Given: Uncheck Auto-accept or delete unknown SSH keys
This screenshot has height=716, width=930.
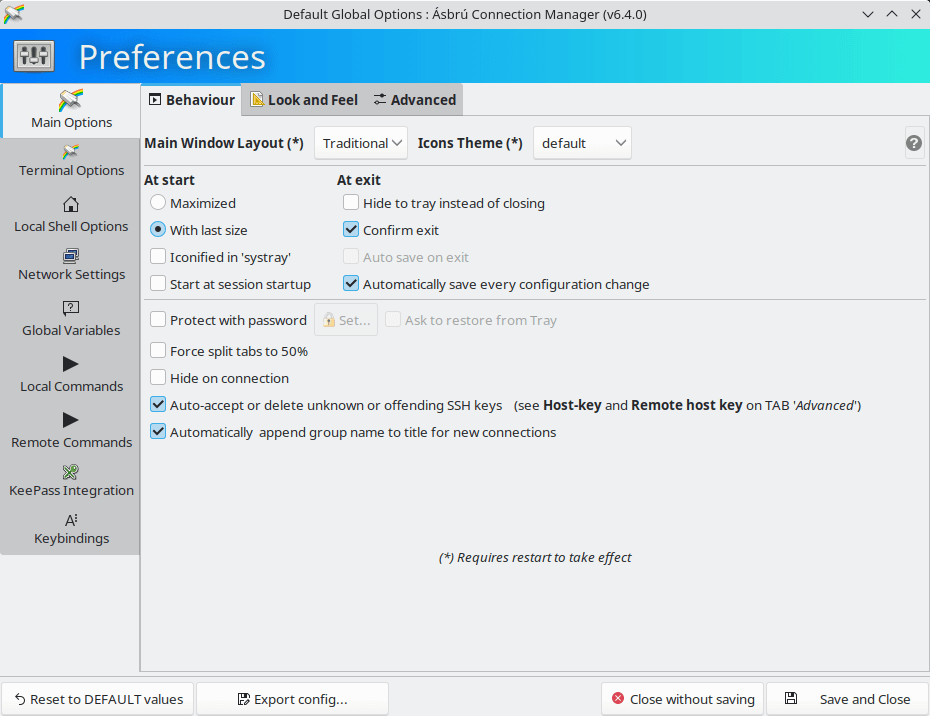Looking at the screenshot, I should (x=158, y=405).
